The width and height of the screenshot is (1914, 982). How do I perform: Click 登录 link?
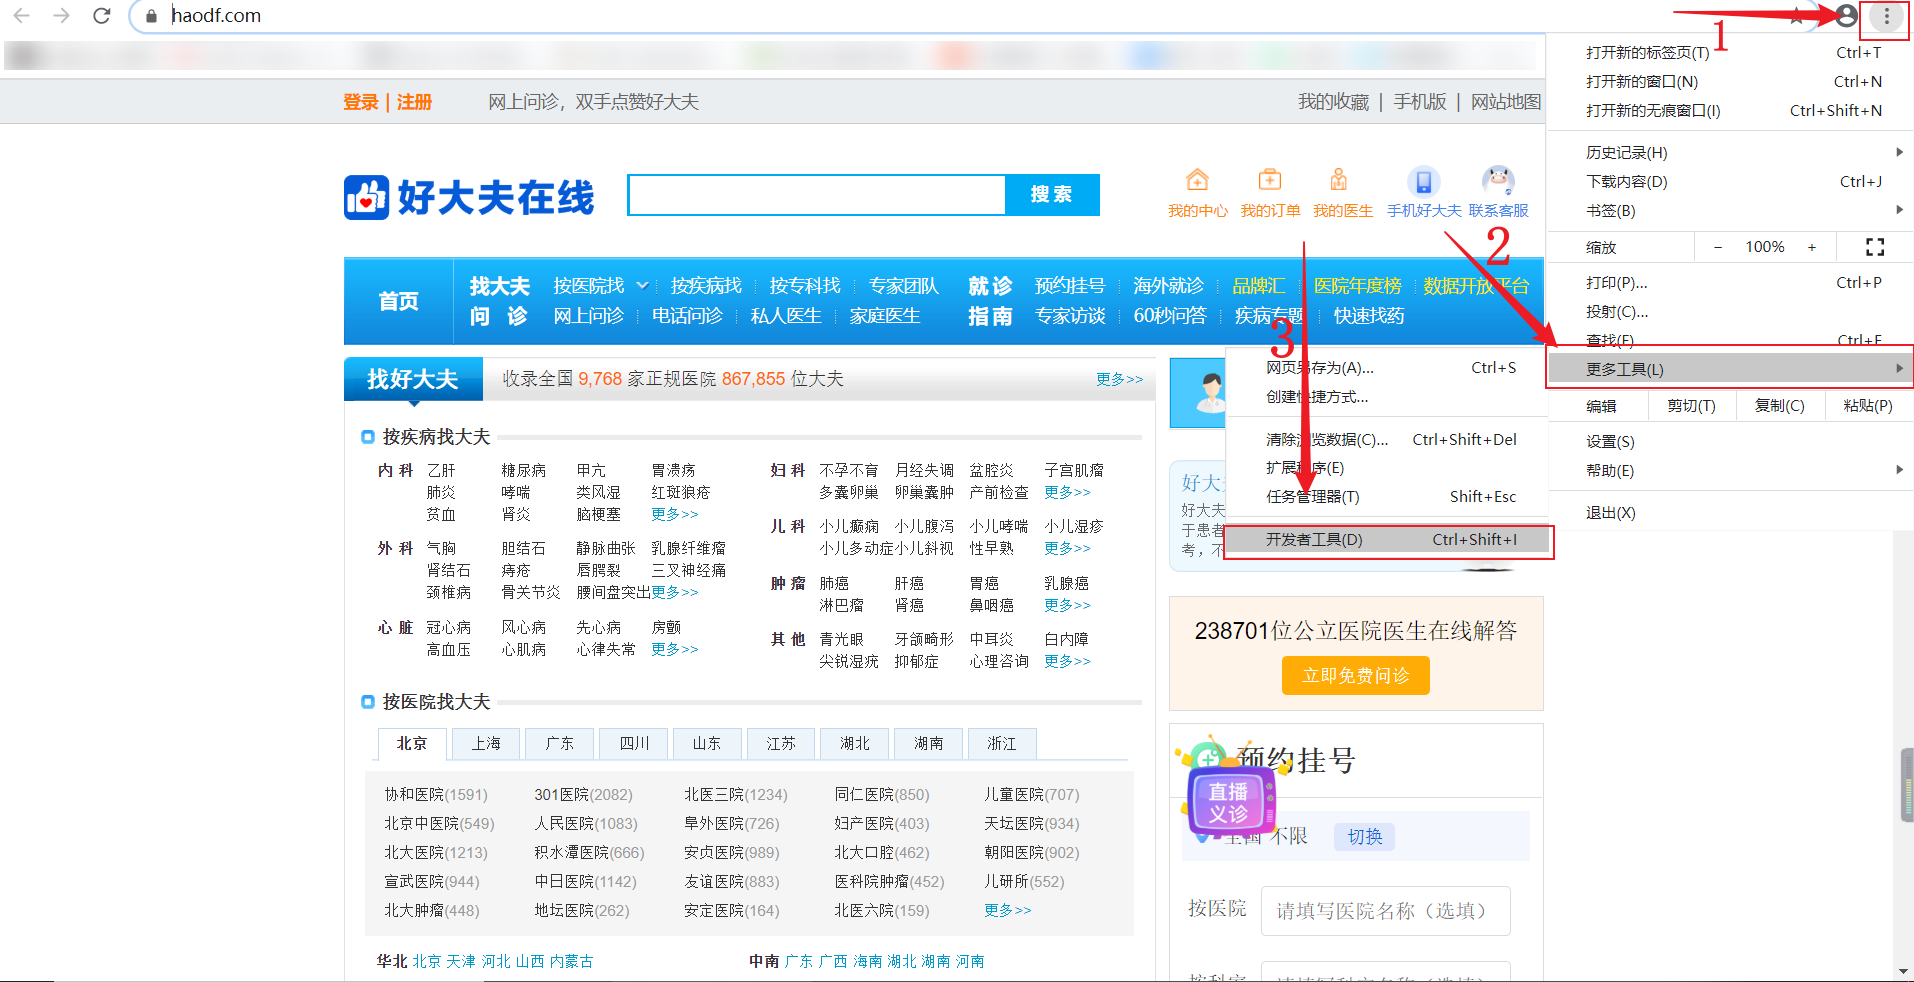[x=361, y=102]
